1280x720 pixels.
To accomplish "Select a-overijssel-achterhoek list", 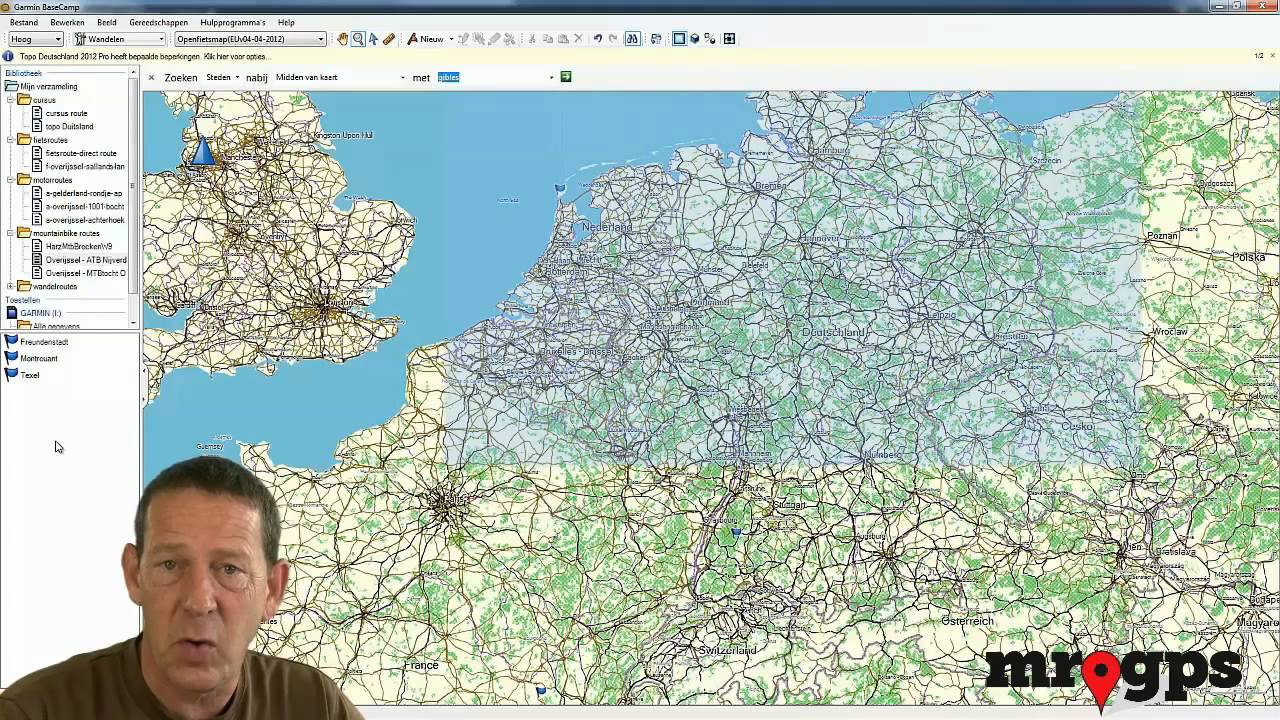I will coord(85,220).
